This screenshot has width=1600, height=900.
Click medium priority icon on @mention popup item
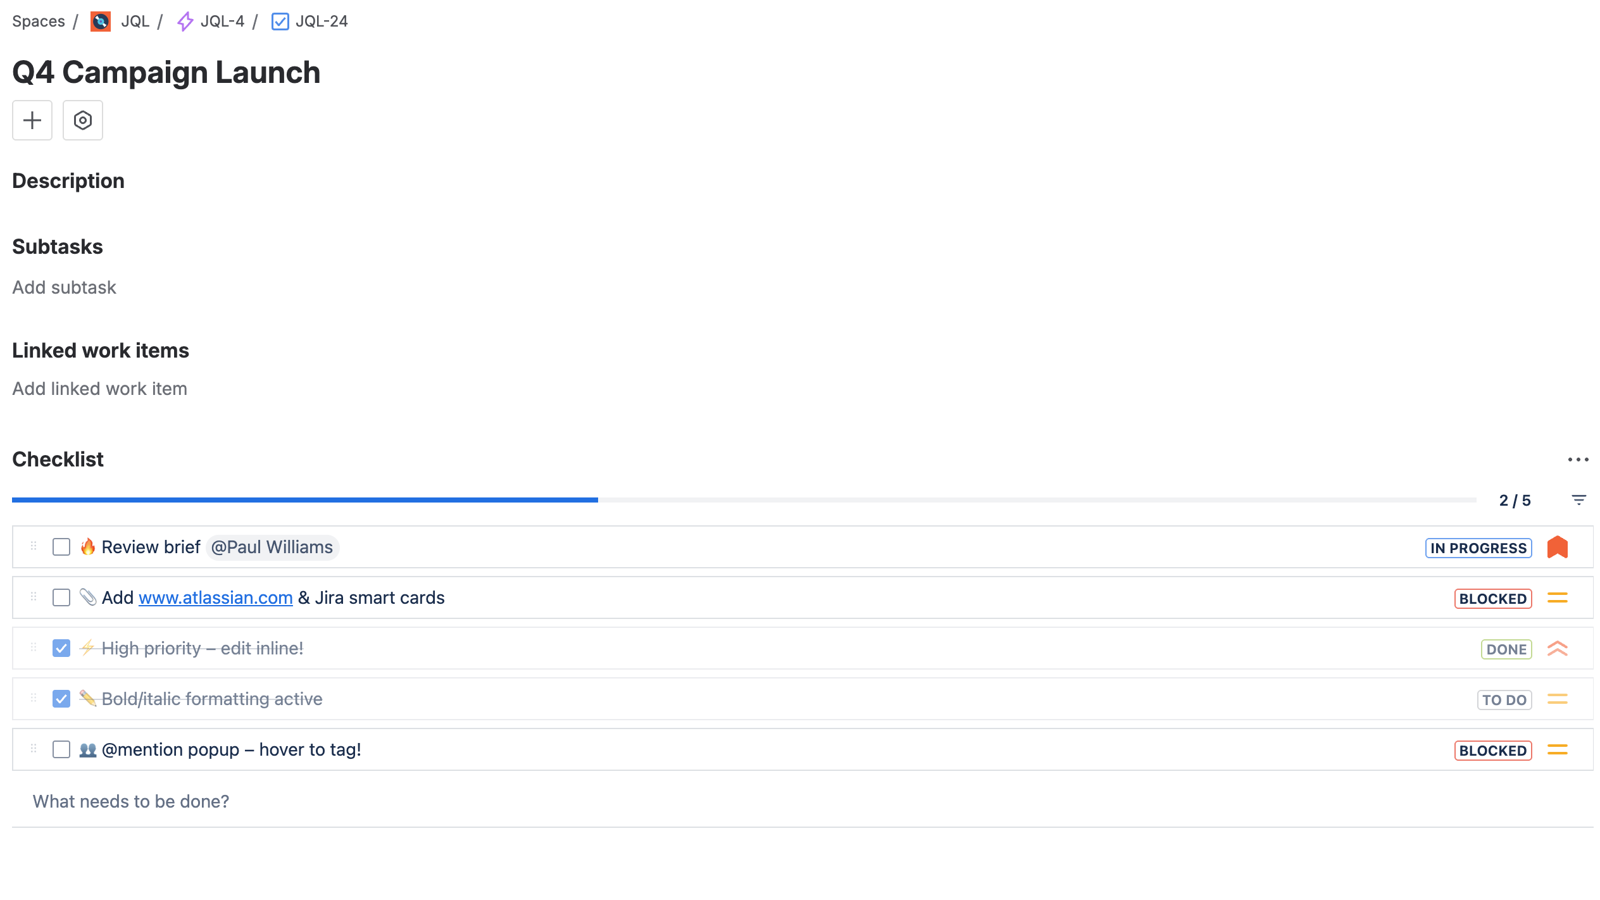(x=1557, y=750)
